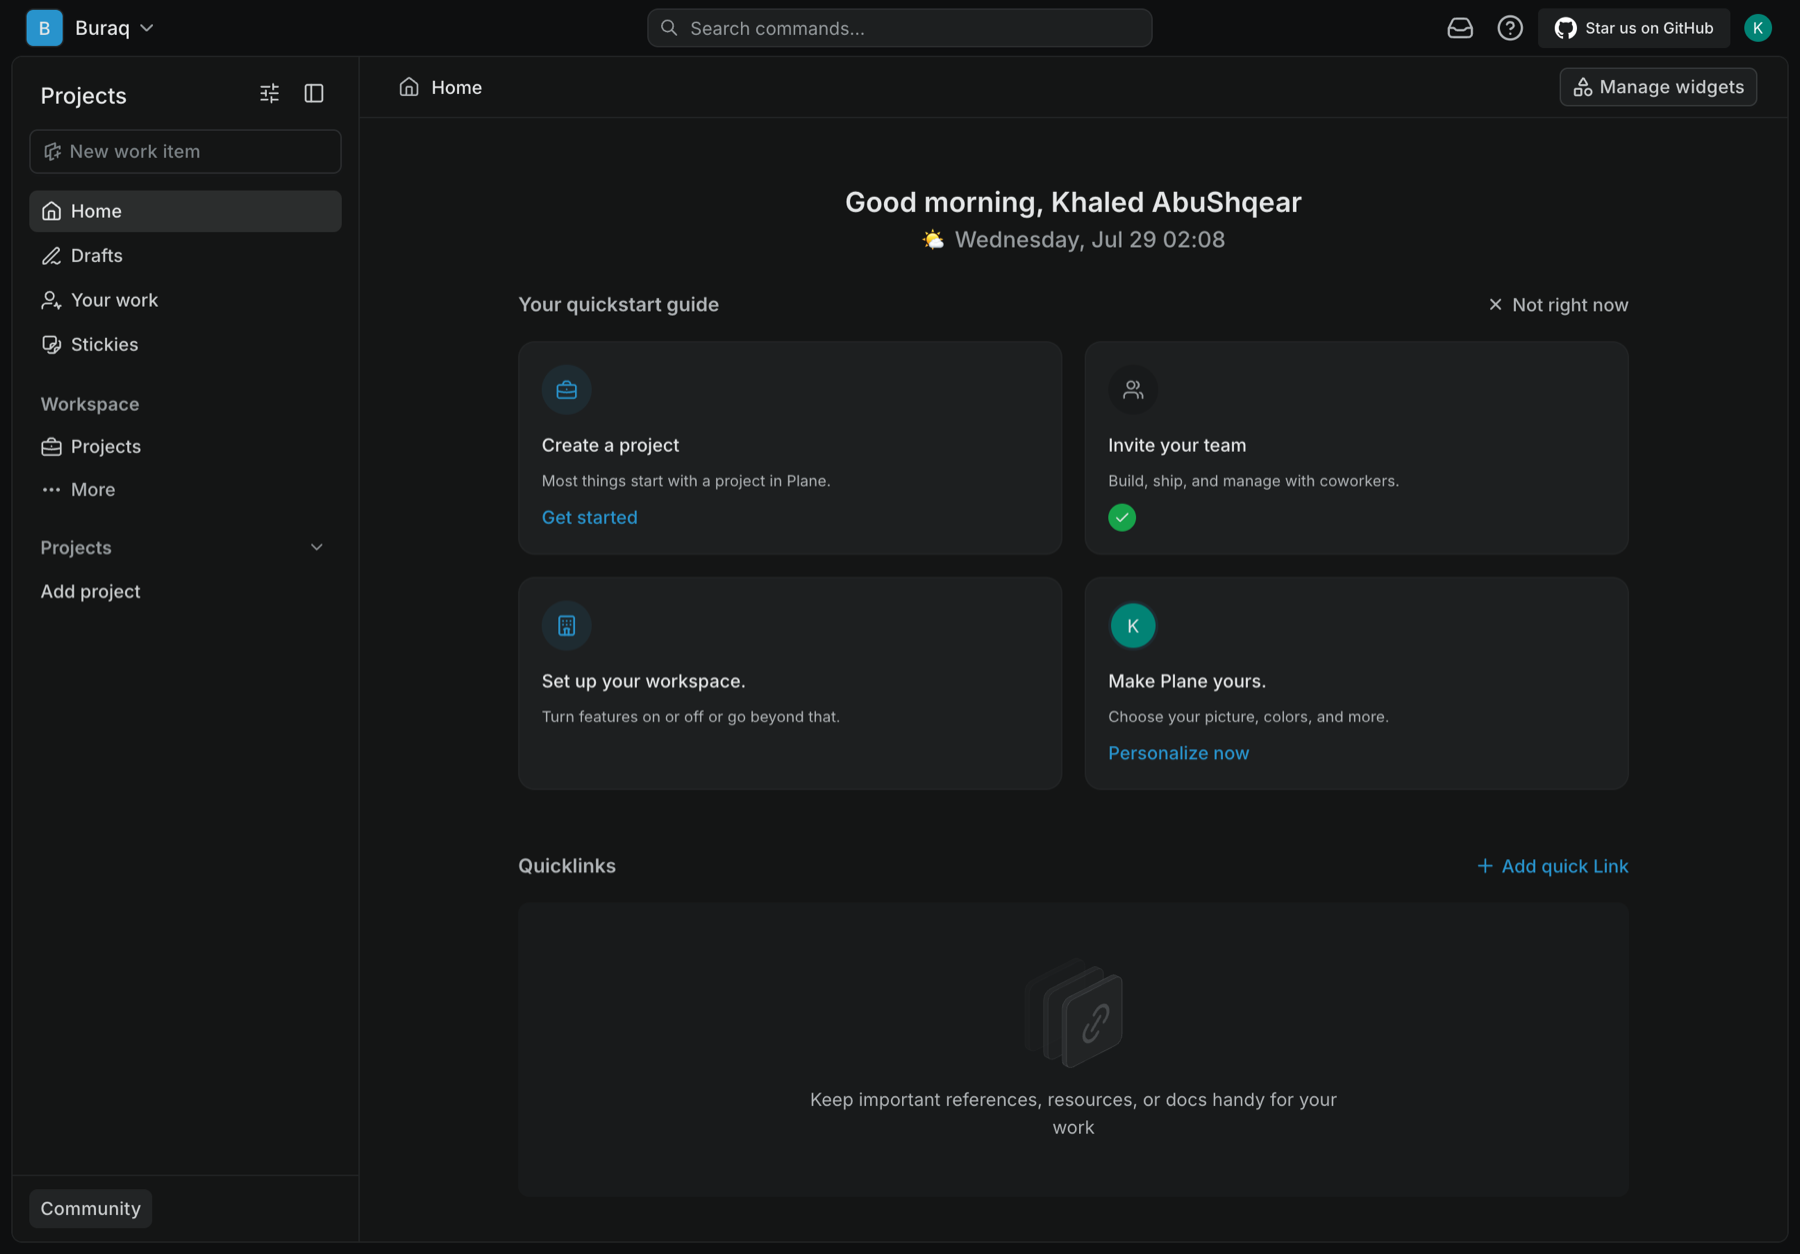Click the Get started link

pos(589,518)
